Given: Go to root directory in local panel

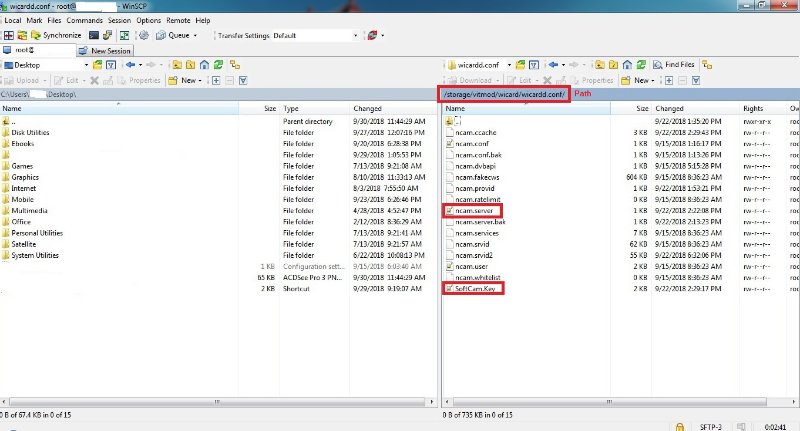Looking at the screenshot, I should [x=191, y=65].
